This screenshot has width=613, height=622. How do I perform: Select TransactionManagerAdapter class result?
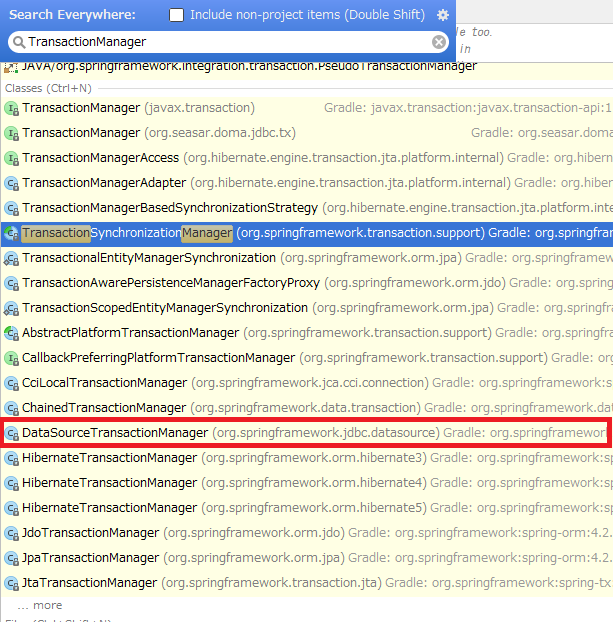307,183
